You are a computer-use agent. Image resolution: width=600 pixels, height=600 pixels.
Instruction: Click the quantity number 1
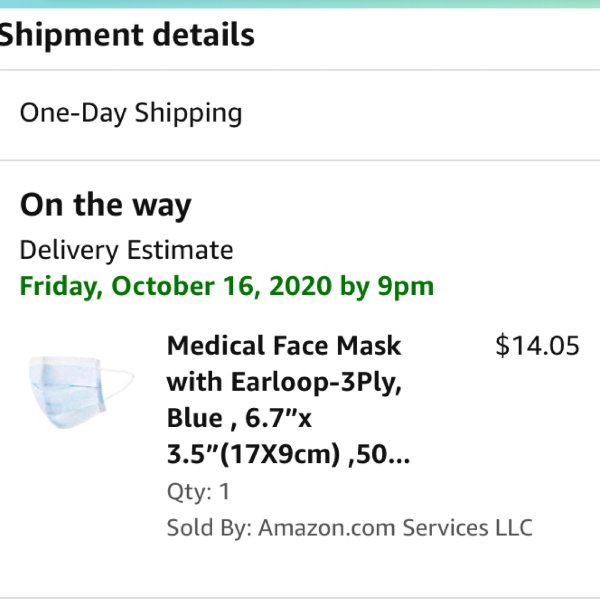tap(224, 491)
